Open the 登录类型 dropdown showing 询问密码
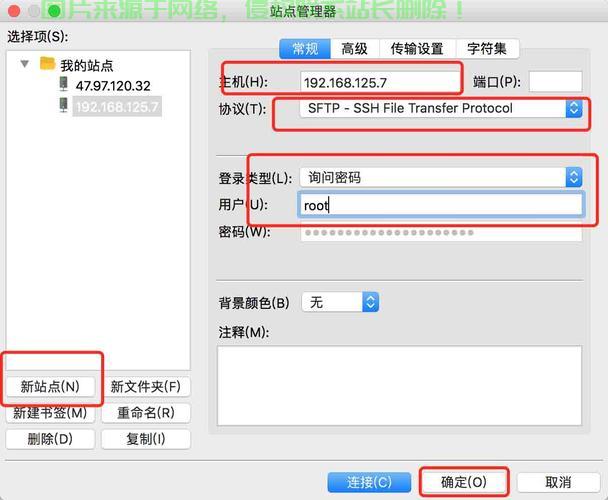The height and width of the screenshot is (500, 608). (x=441, y=177)
